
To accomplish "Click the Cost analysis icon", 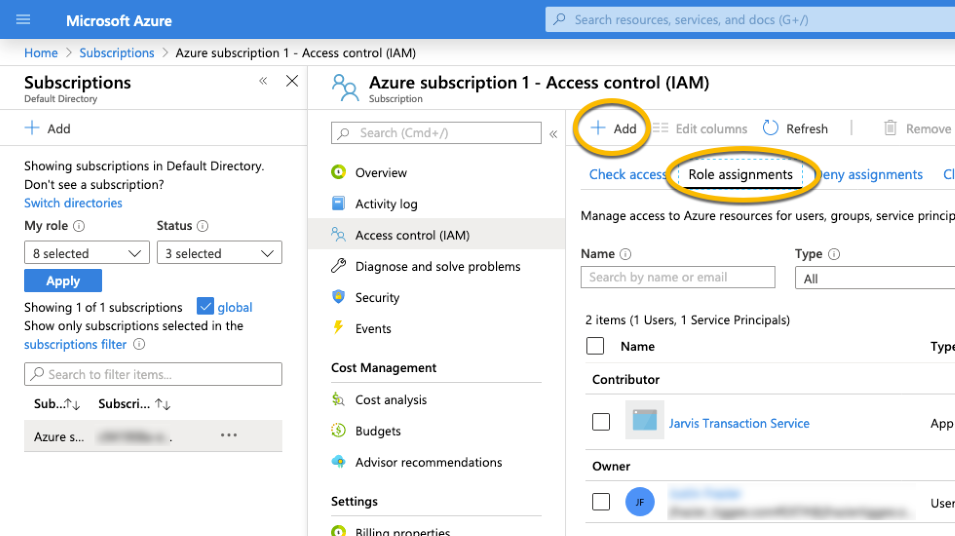I will pos(338,400).
